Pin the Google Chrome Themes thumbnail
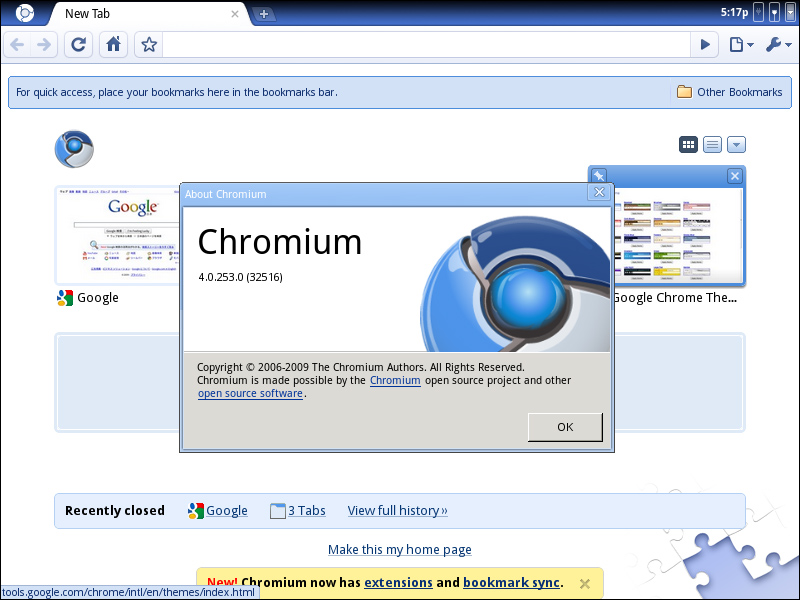The height and width of the screenshot is (600, 800). coord(598,174)
